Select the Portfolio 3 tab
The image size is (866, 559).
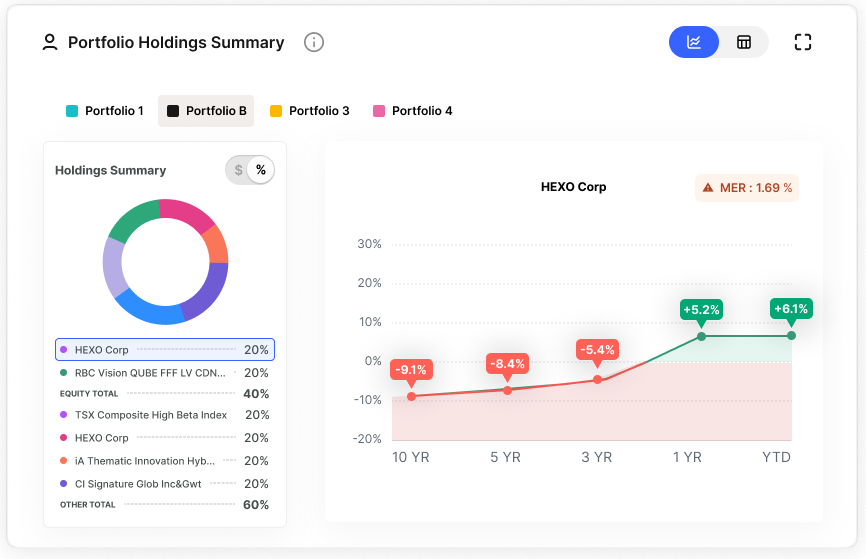coord(309,111)
